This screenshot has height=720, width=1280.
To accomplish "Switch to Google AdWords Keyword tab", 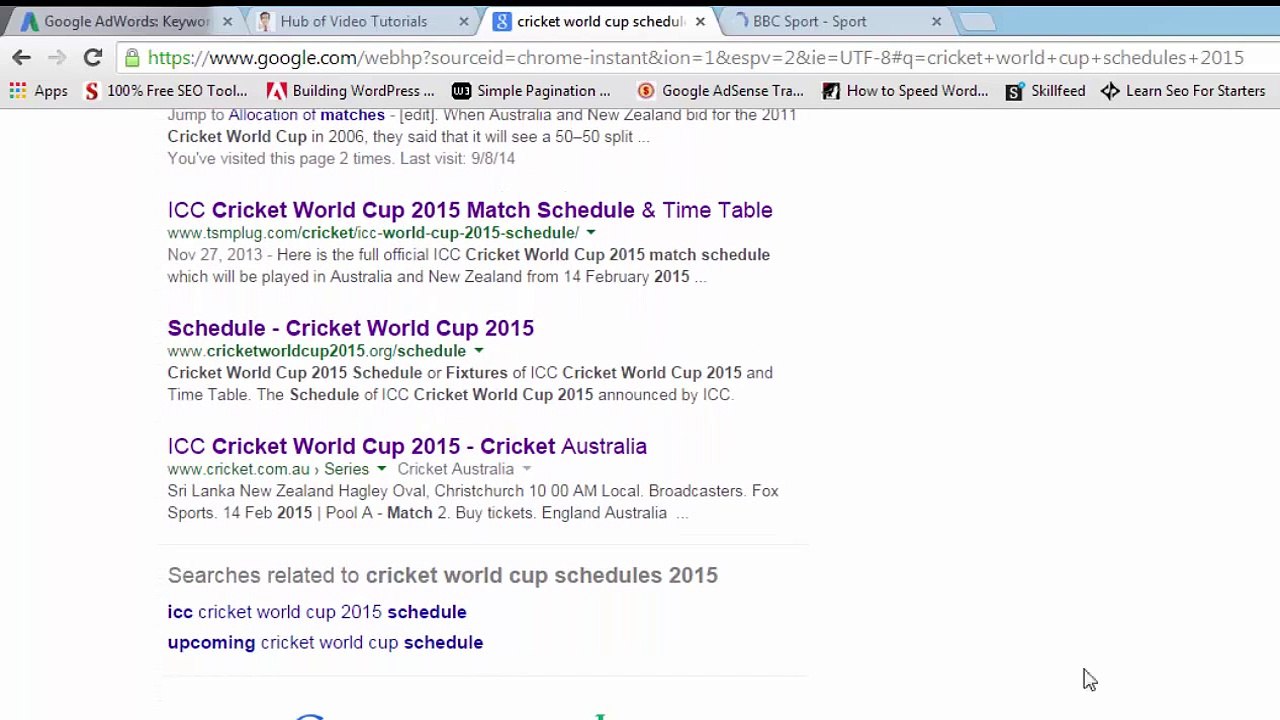I will (127, 21).
